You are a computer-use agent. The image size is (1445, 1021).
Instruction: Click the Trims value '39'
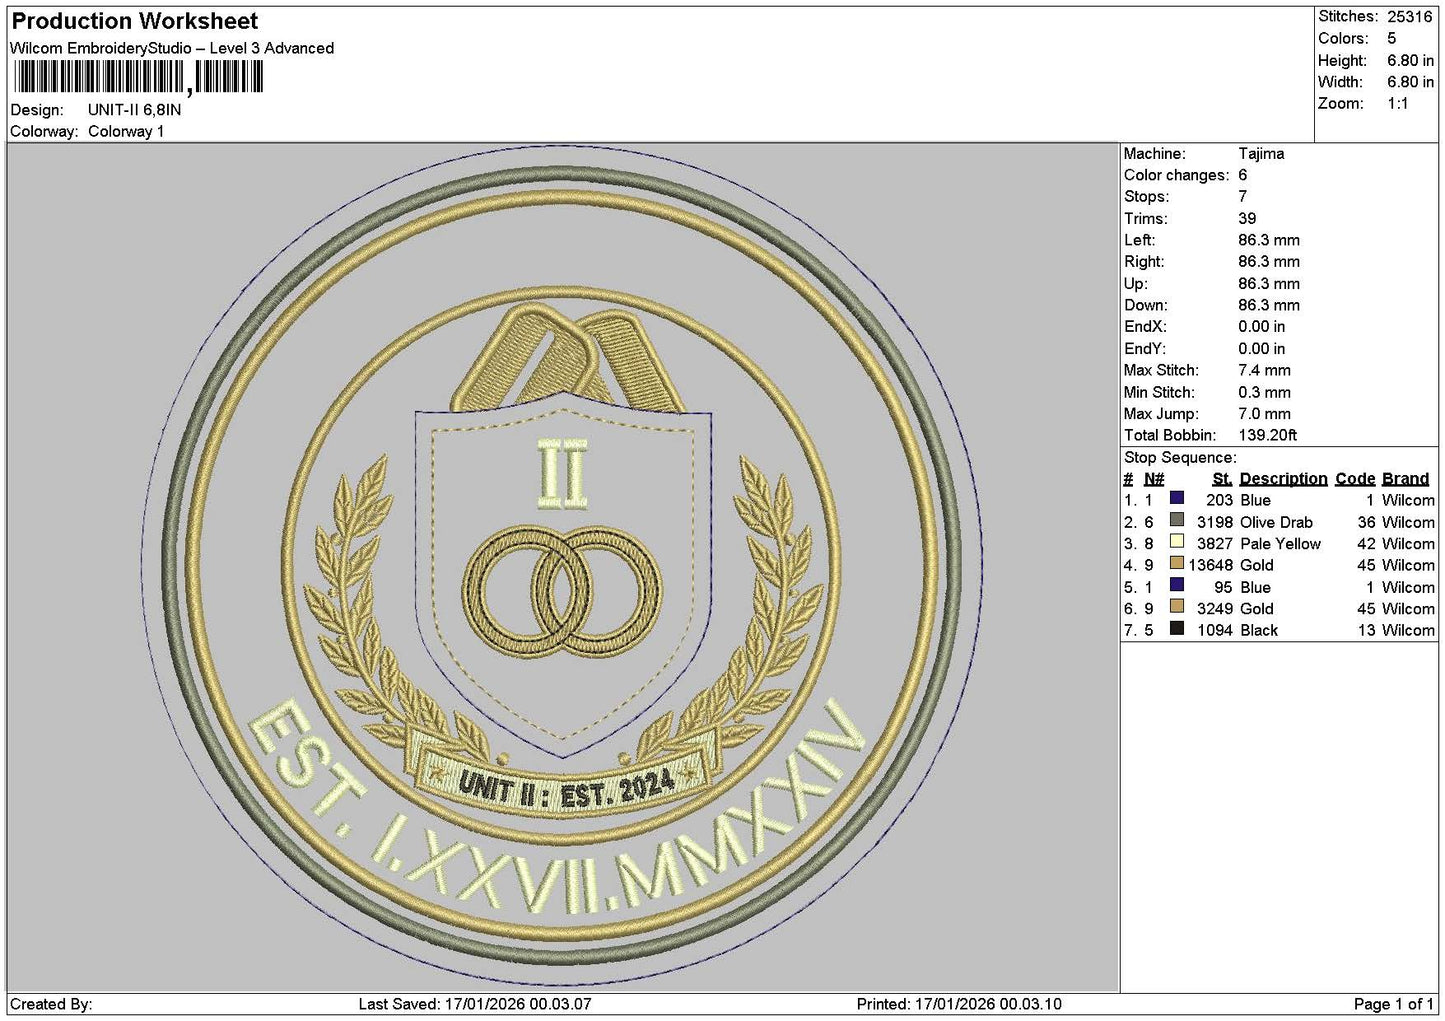tap(1248, 219)
